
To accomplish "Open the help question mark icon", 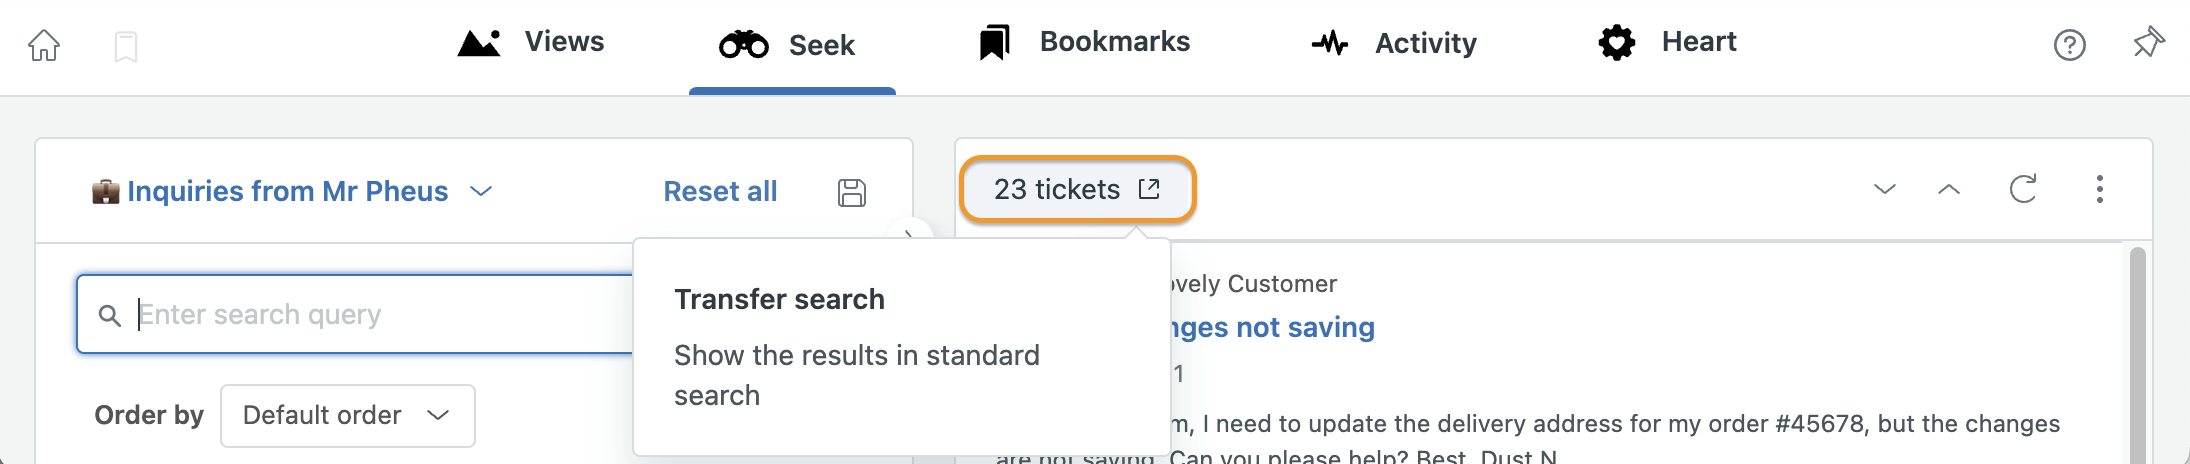I will [2069, 45].
